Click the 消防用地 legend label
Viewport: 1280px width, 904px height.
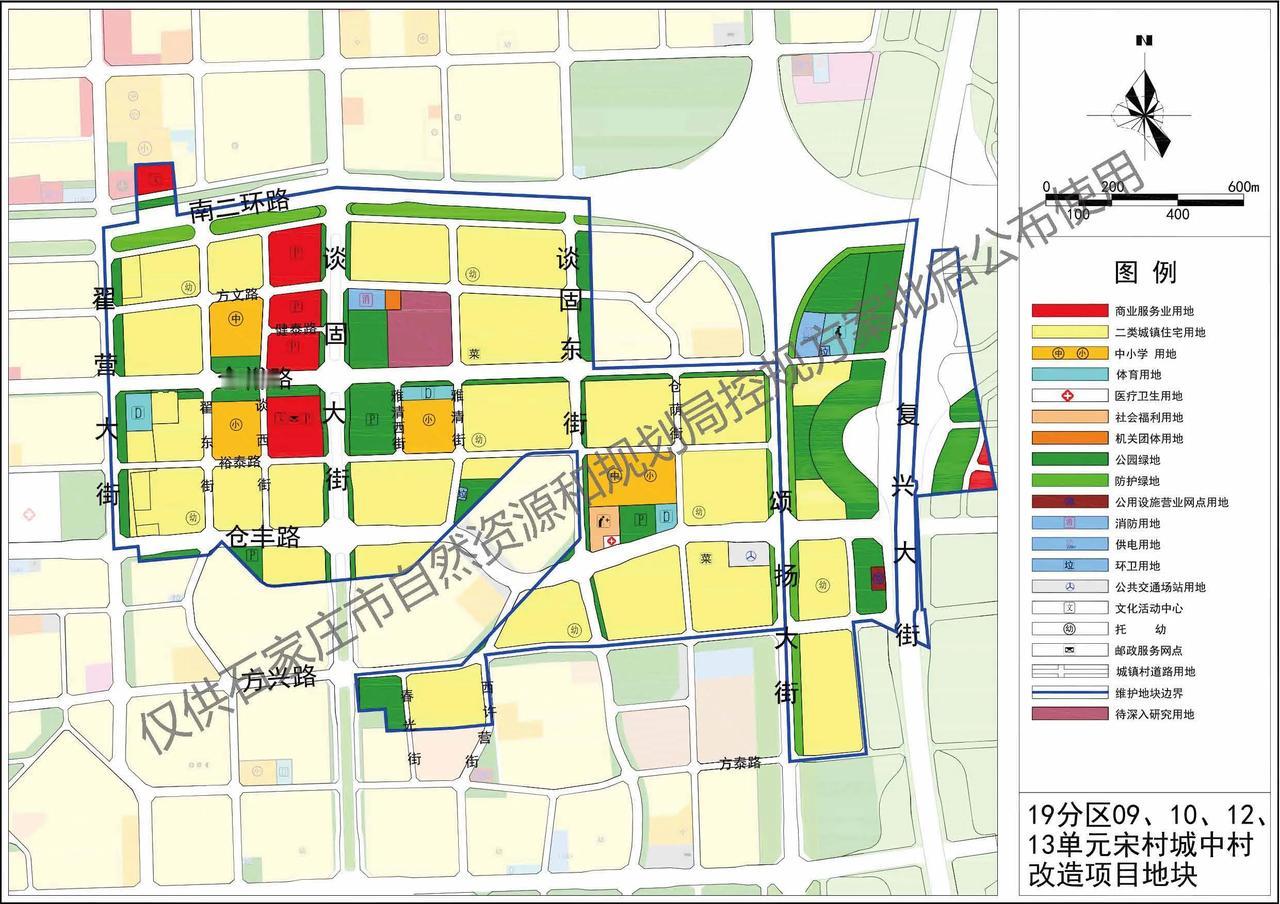coord(1137,523)
